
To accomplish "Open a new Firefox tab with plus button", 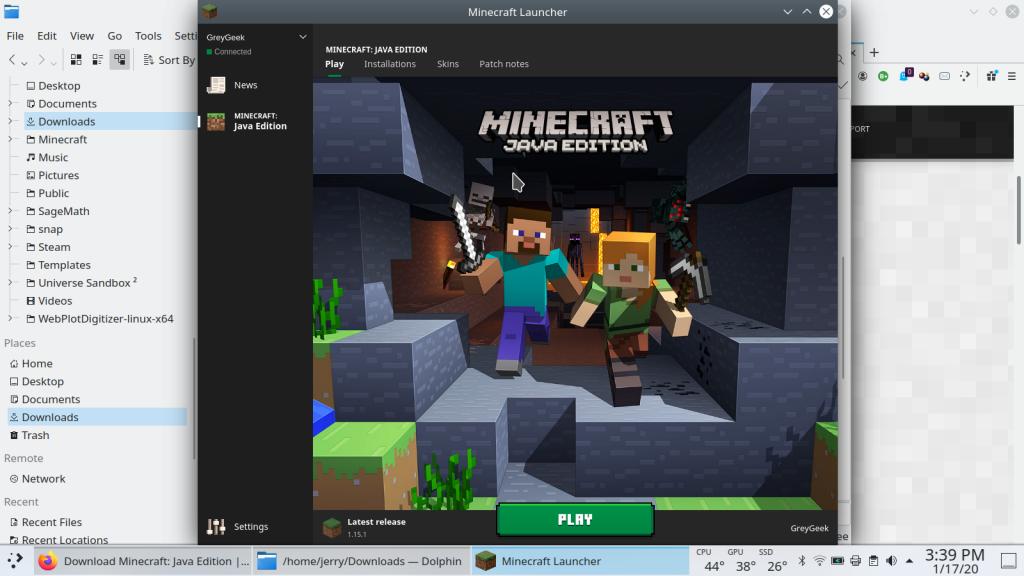I will tap(873, 52).
